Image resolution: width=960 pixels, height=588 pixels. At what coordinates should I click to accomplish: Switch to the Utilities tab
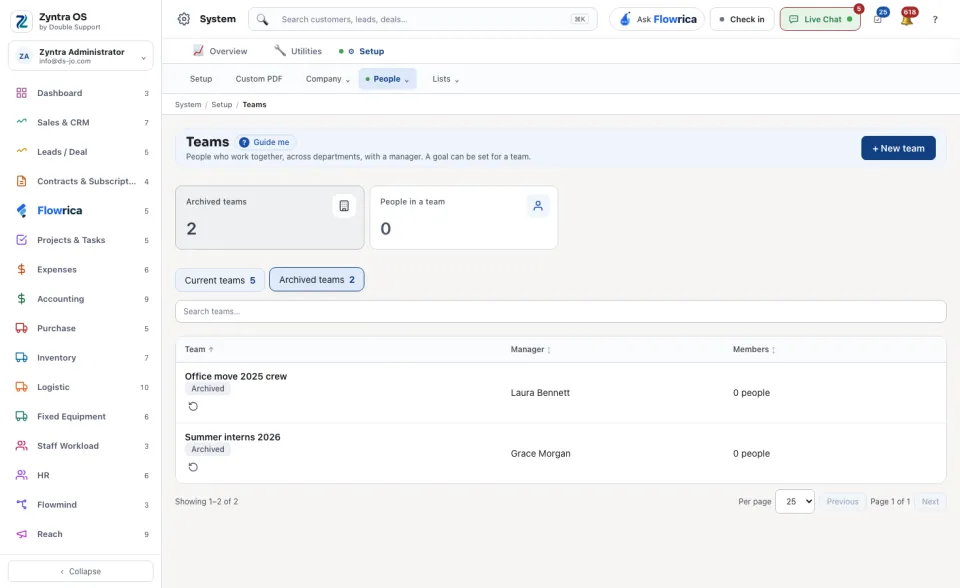click(x=298, y=51)
